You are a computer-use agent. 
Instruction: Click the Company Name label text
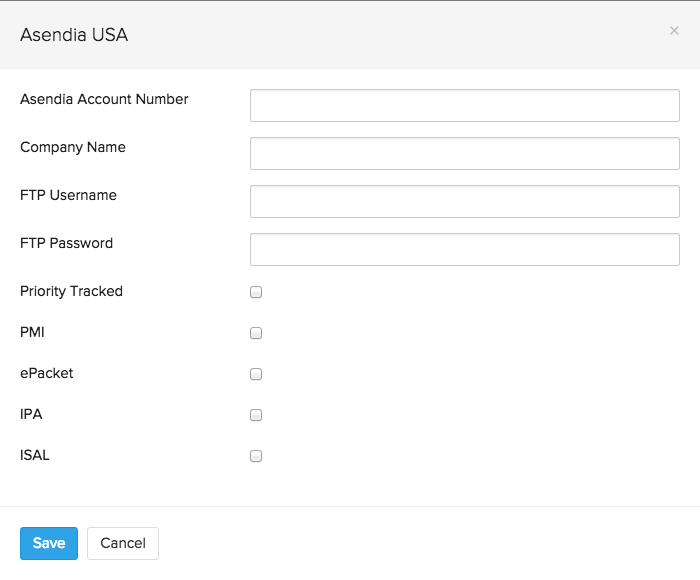coord(73,147)
